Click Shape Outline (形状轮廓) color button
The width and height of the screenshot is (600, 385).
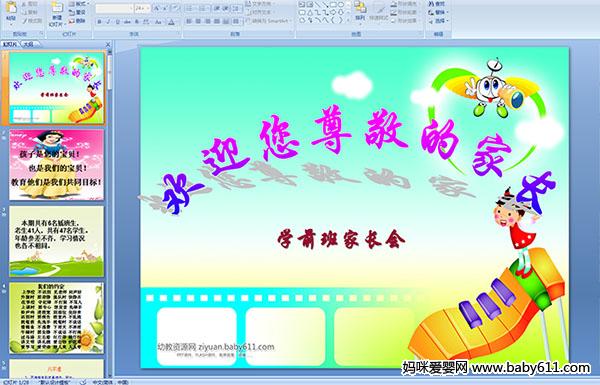click(404, 12)
